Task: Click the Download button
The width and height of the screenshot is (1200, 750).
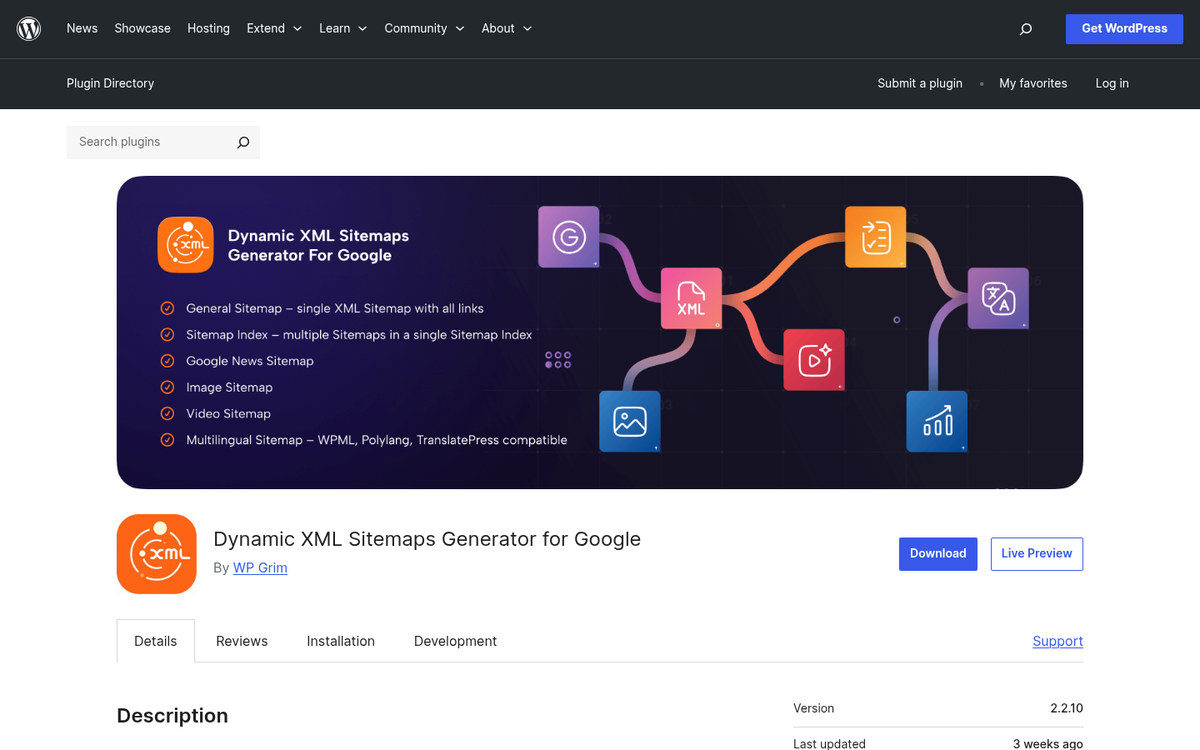Action: tap(937, 553)
